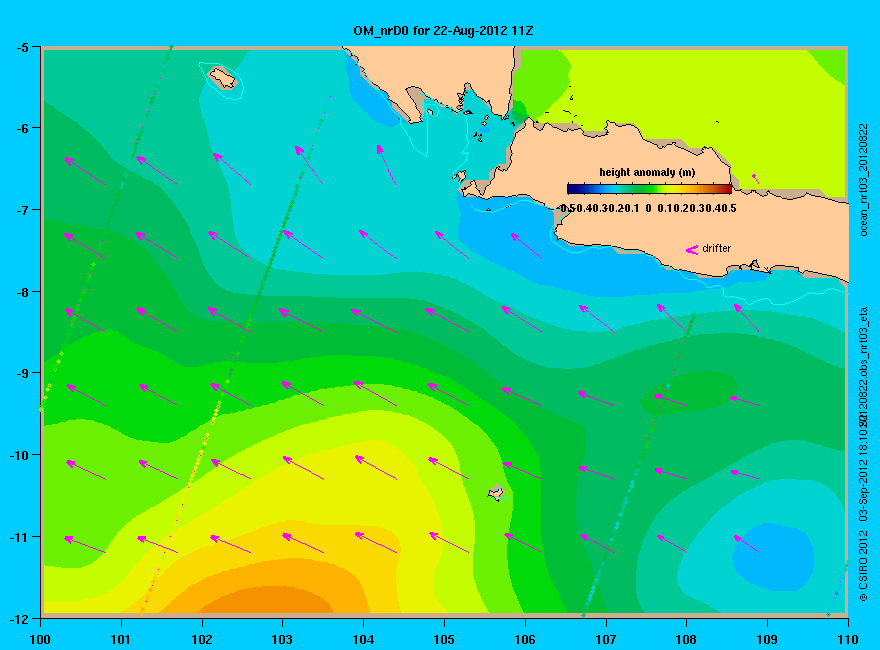Click the colorbar scale numbers below the colorbar
This screenshot has width=880, height=650.
[x=648, y=208]
